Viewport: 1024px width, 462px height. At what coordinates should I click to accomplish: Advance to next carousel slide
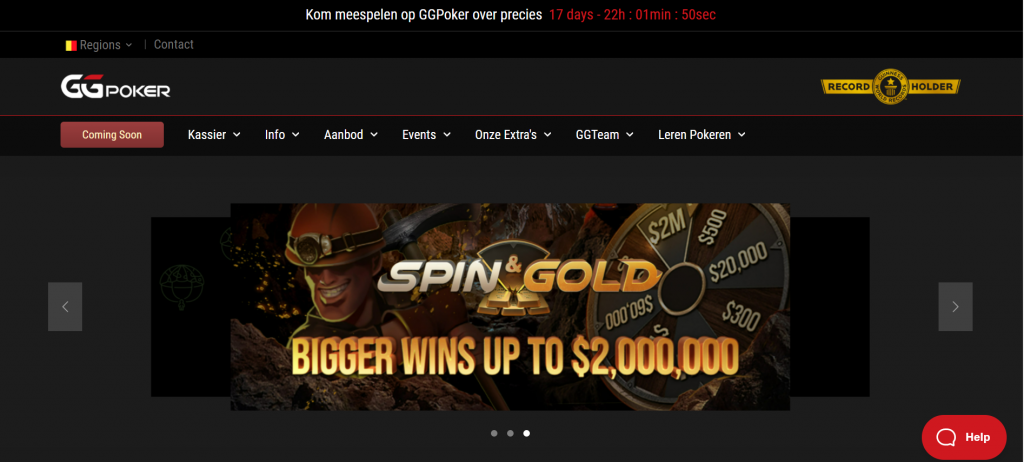pos(955,306)
